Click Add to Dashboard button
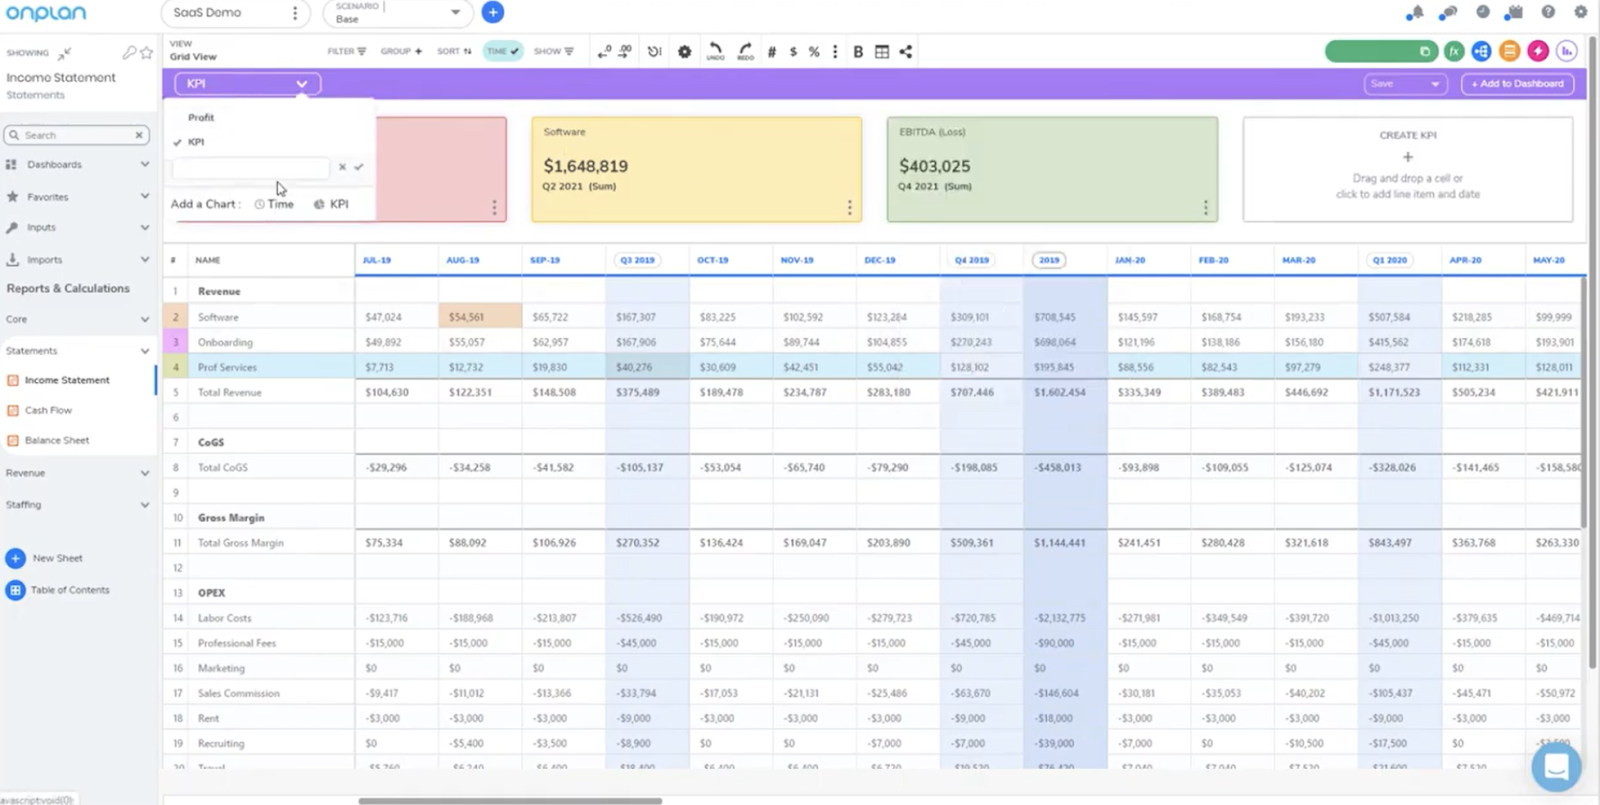The image size is (1600, 805). click(x=1517, y=84)
